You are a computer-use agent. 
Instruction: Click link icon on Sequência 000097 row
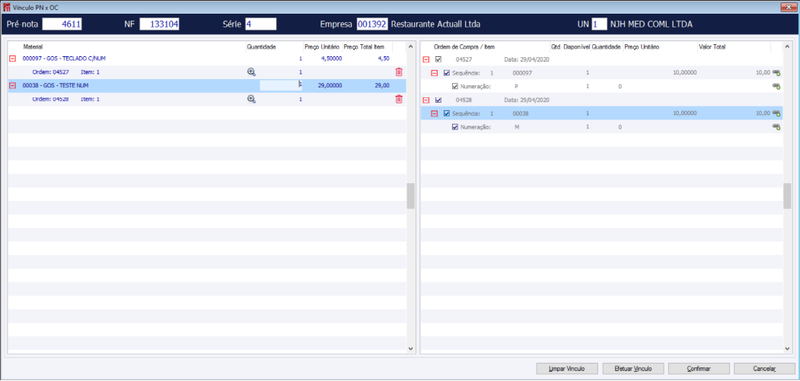click(x=777, y=73)
